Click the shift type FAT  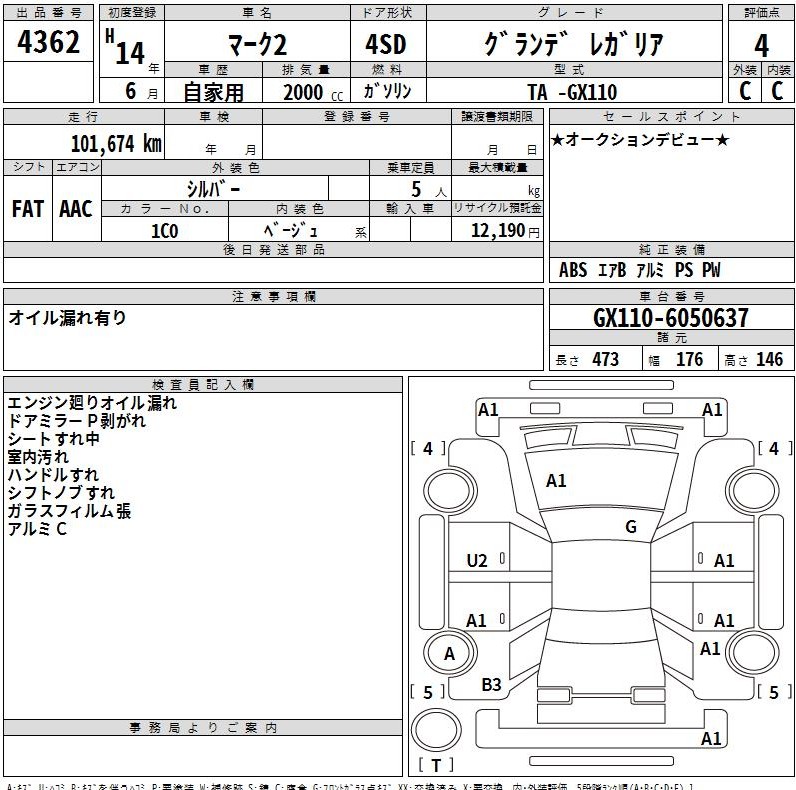pyautogui.click(x=28, y=209)
